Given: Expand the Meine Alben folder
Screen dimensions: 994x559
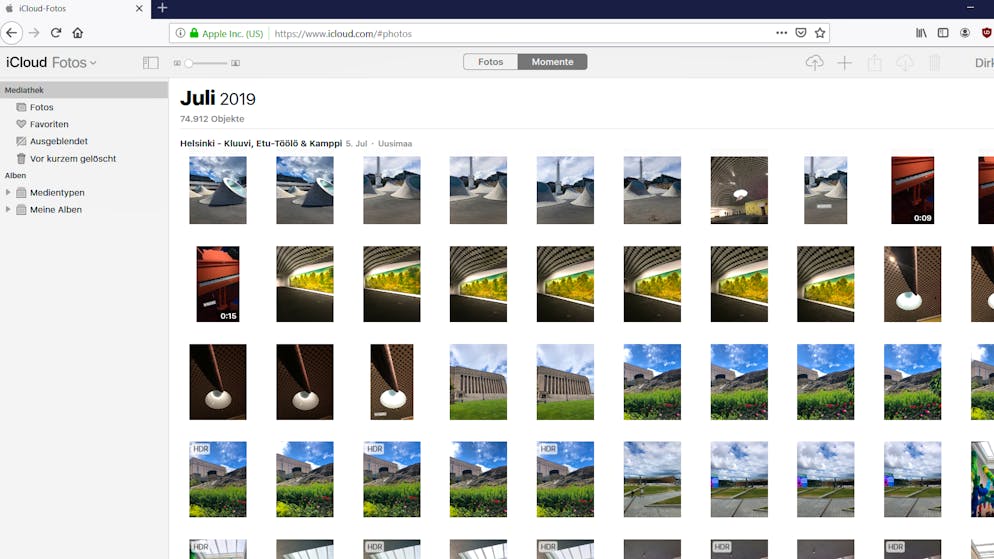Looking at the screenshot, I should coord(8,209).
